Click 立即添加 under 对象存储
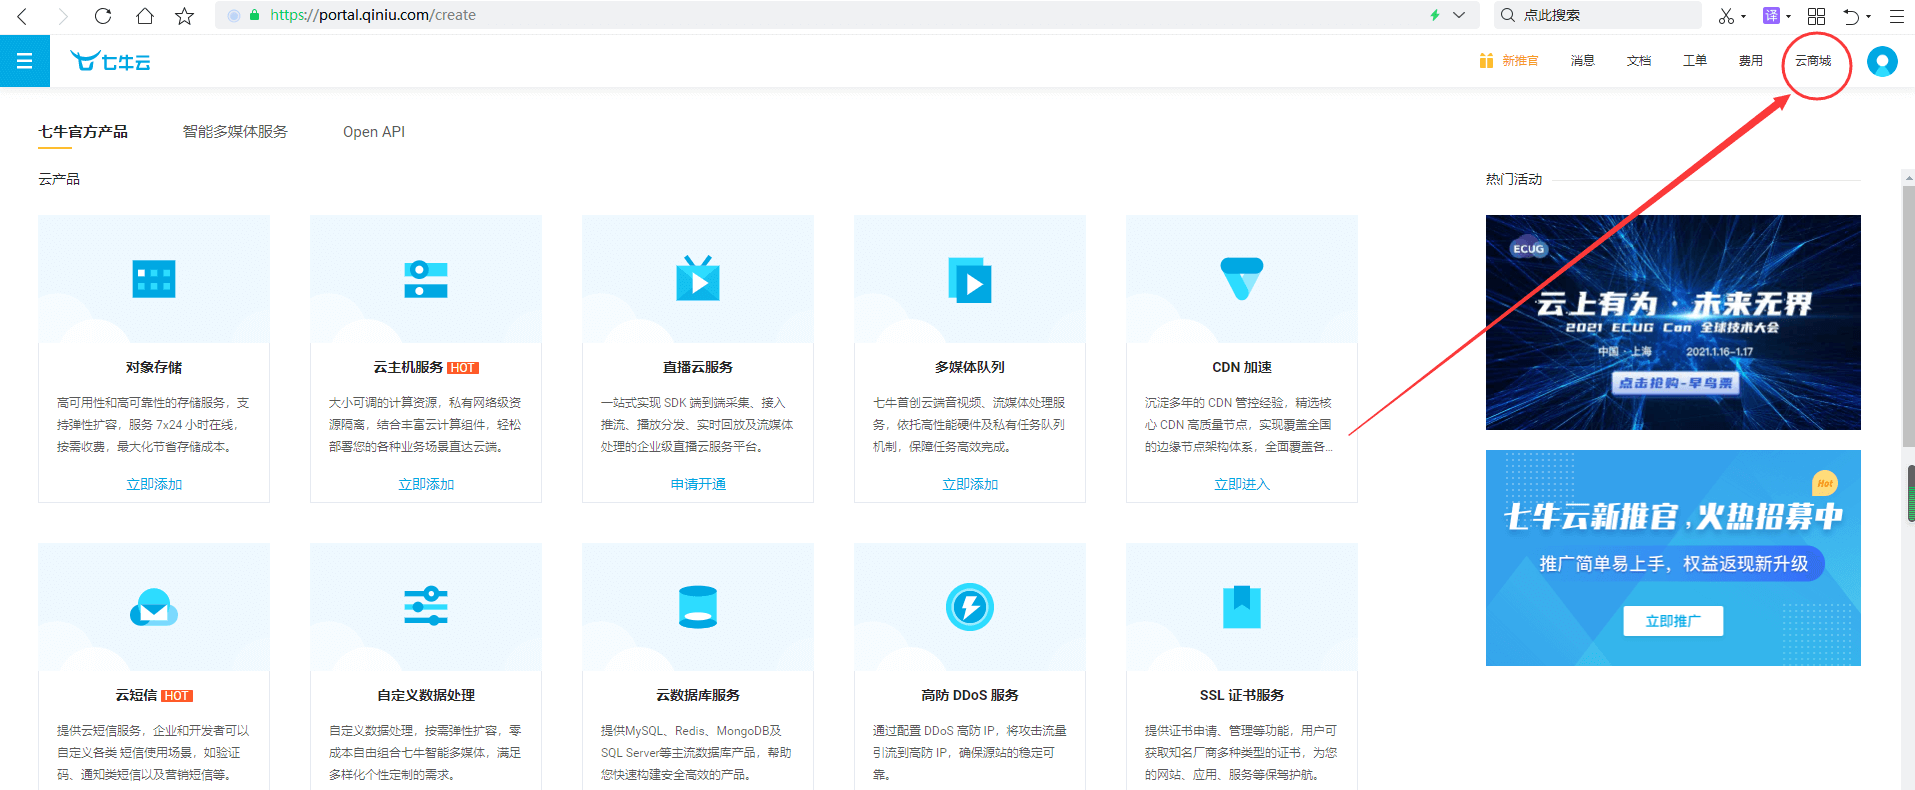This screenshot has height=790, width=1915. click(154, 484)
